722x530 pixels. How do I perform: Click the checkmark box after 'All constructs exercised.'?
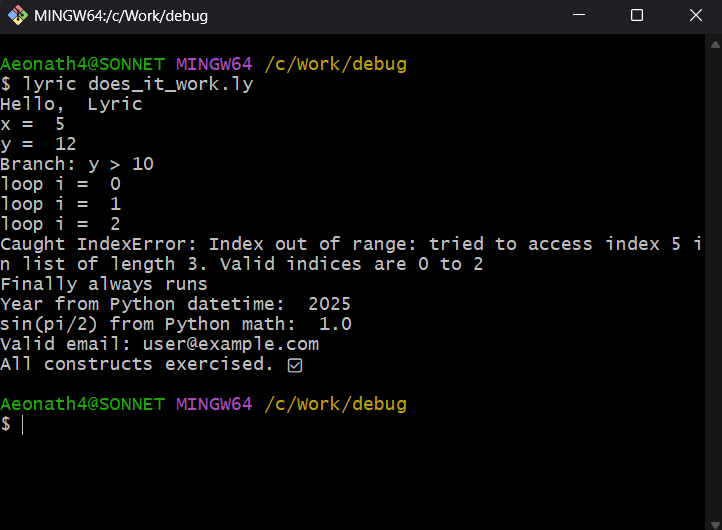click(294, 365)
